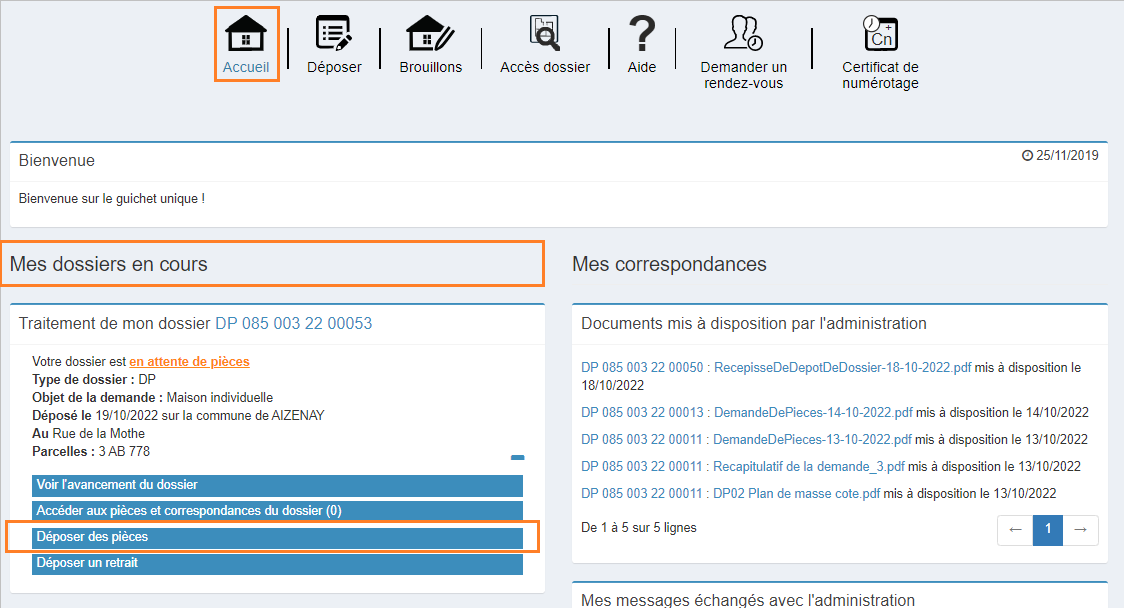Viewport: 1124px width, 608px height.
Task: Click the 'en attente de pièces' status link
Action: click(x=189, y=361)
